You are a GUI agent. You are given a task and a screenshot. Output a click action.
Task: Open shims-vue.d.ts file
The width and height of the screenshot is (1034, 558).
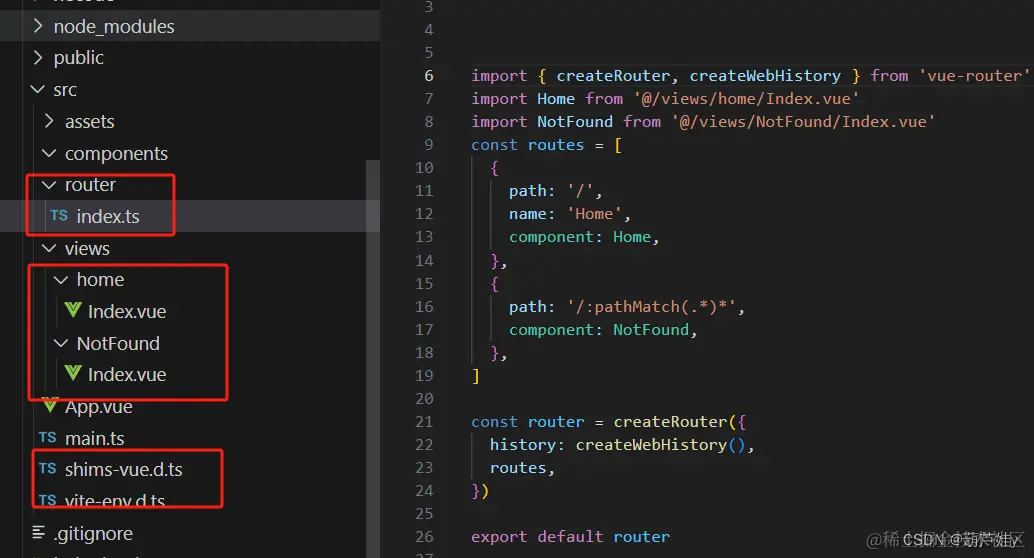(x=123, y=469)
